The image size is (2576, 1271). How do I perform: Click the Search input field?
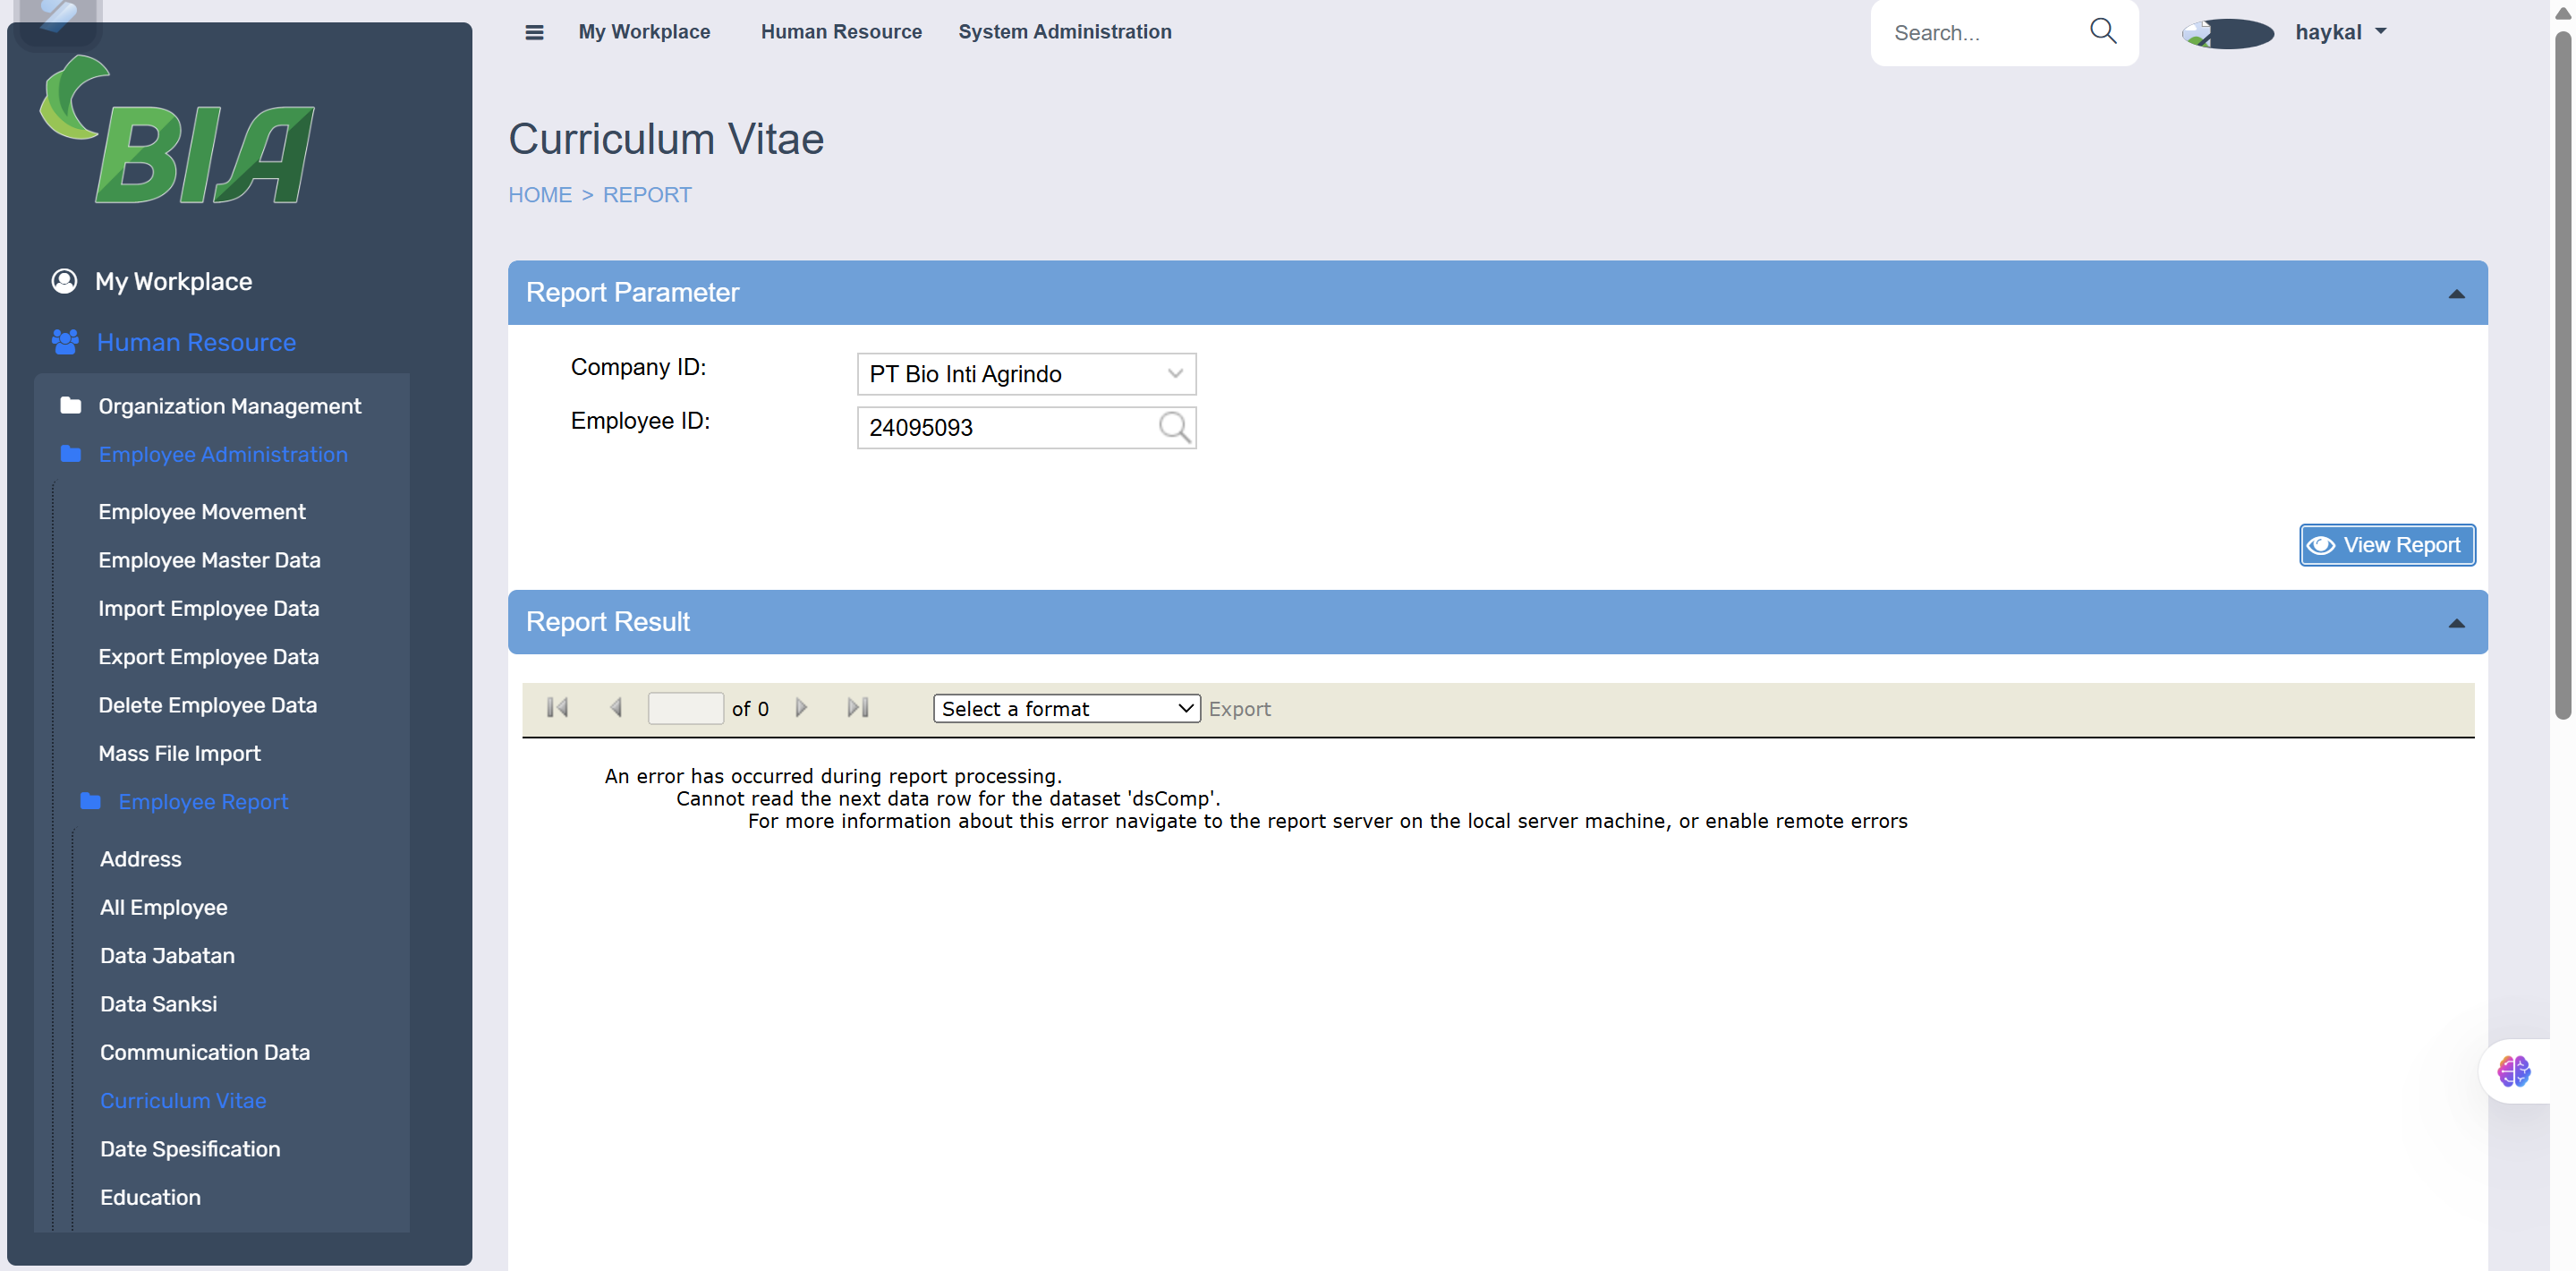pyautogui.click(x=1980, y=32)
